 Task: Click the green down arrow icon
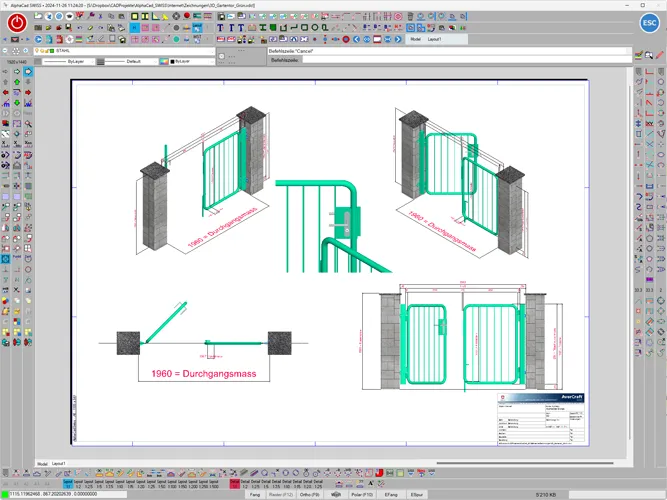18,104
